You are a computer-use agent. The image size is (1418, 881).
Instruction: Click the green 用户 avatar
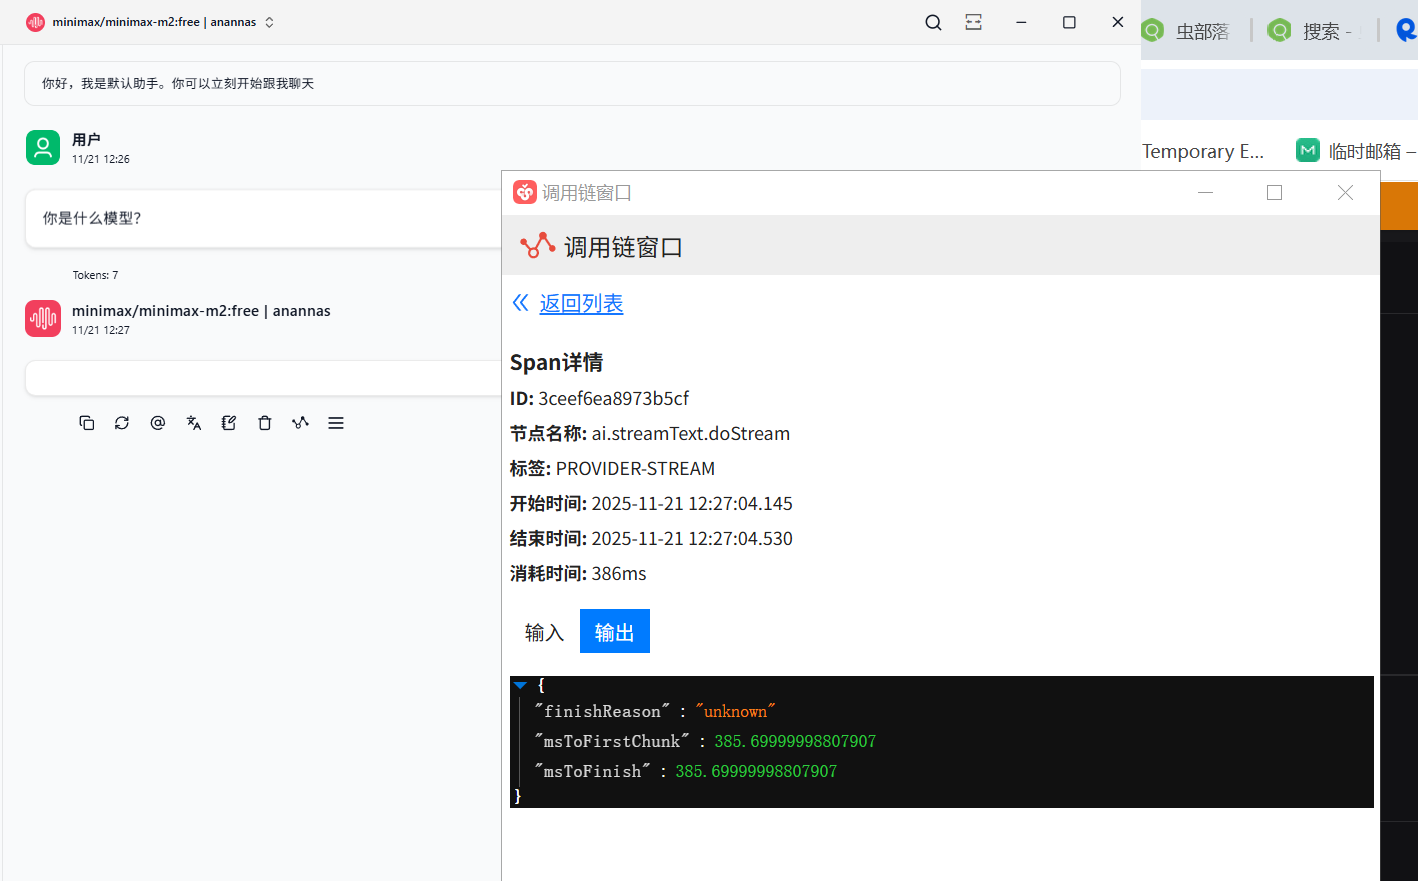click(43, 147)
